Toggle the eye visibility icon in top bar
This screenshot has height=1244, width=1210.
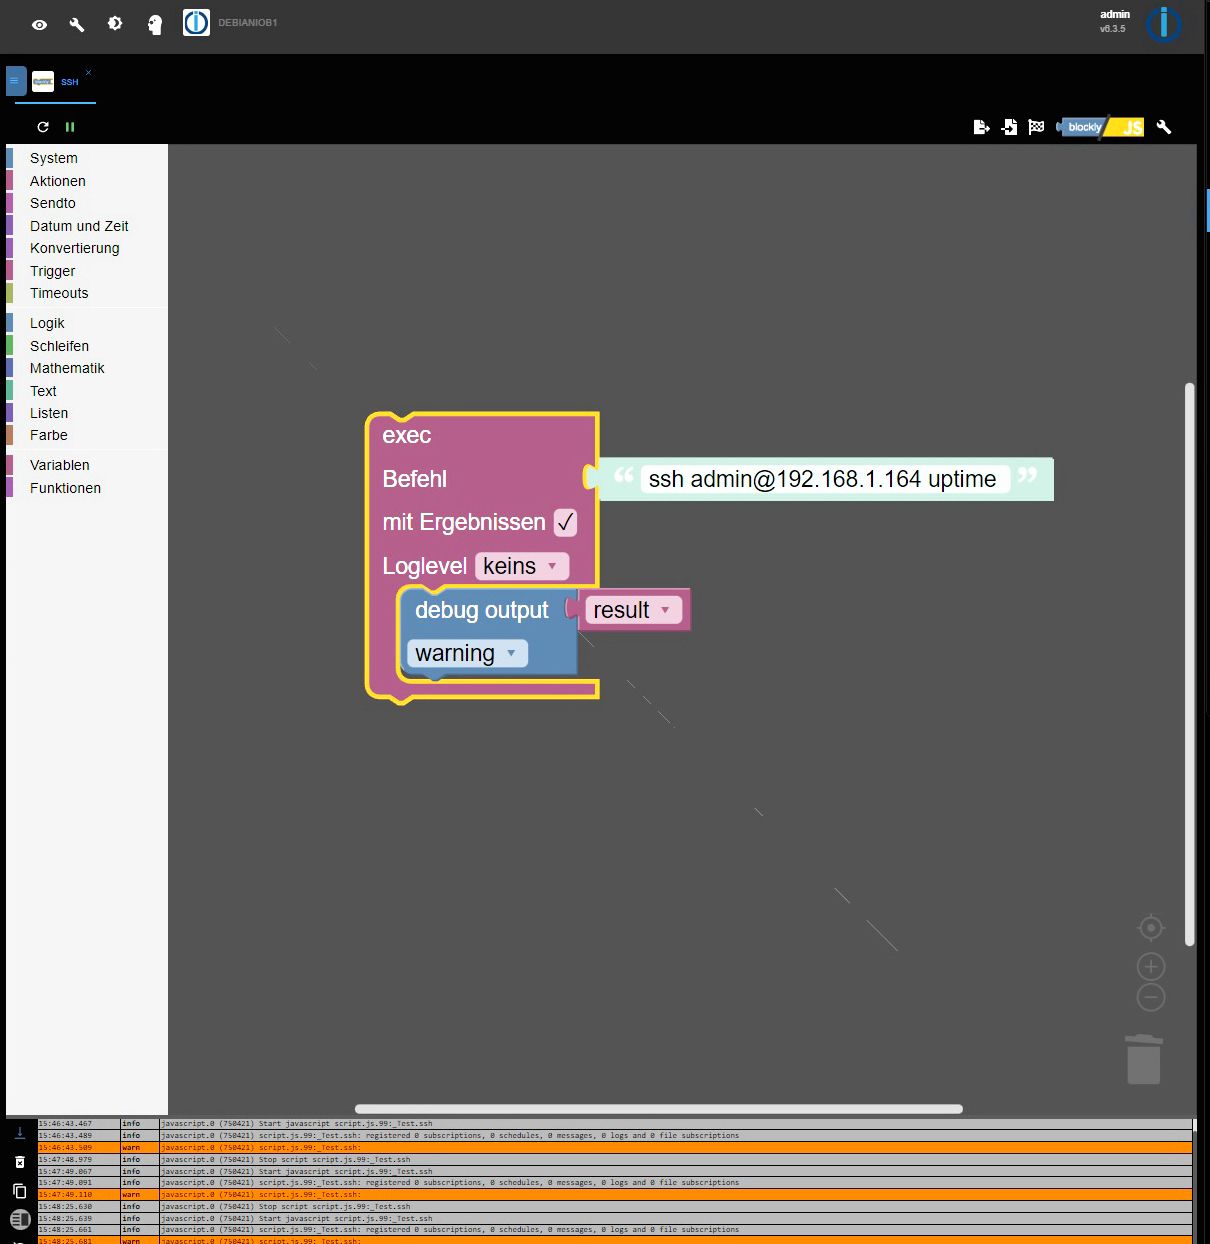pyautogui.click(x=40, y=25)
